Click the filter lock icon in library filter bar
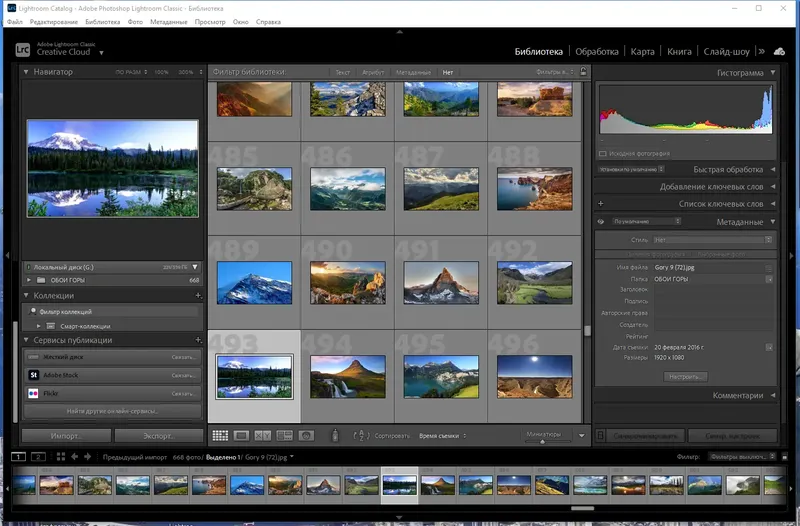The height and width of the screenshot is (526, 800). [x=585, y=72]
